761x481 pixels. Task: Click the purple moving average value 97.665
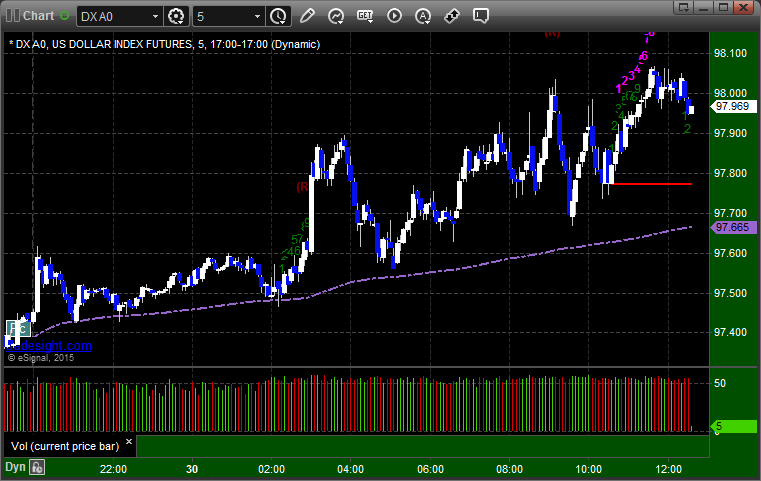pyautogui.click(x=733, y=227)
